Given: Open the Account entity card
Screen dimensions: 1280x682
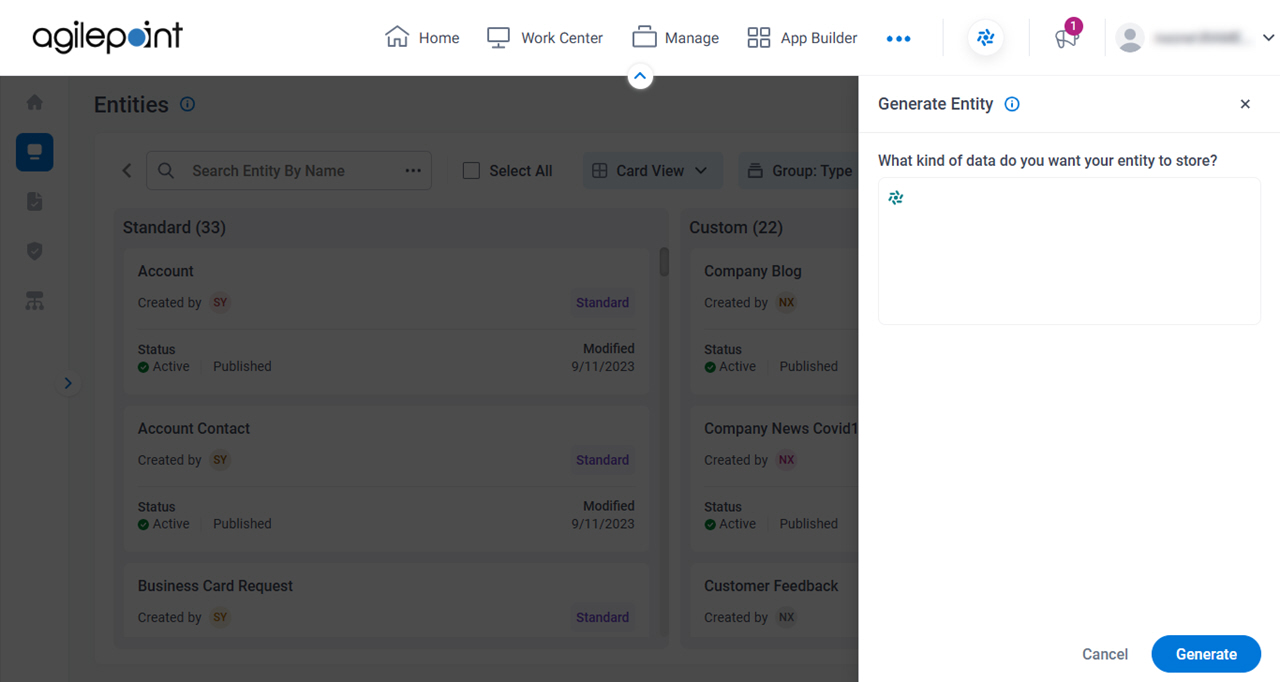Looking at the screenshot, I should 386,320.
